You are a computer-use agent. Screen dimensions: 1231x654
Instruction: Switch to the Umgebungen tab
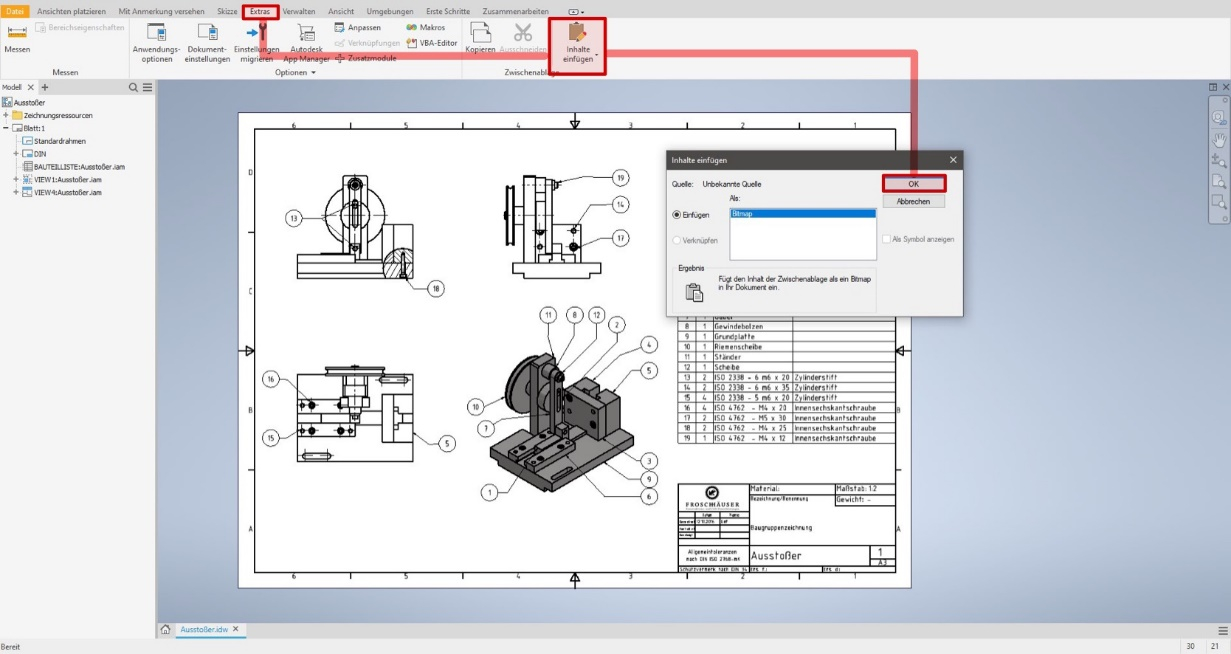390,11
